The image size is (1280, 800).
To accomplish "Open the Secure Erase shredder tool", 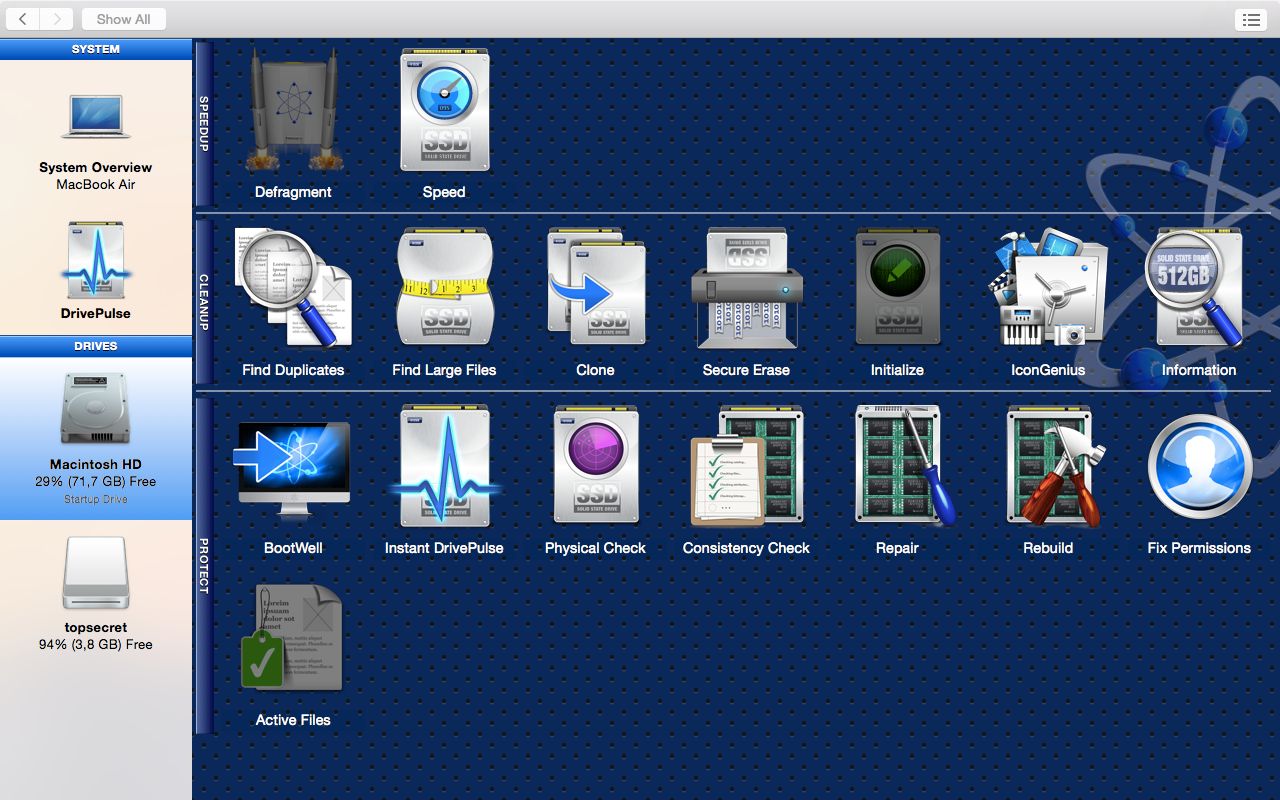I will pos(746,302).
